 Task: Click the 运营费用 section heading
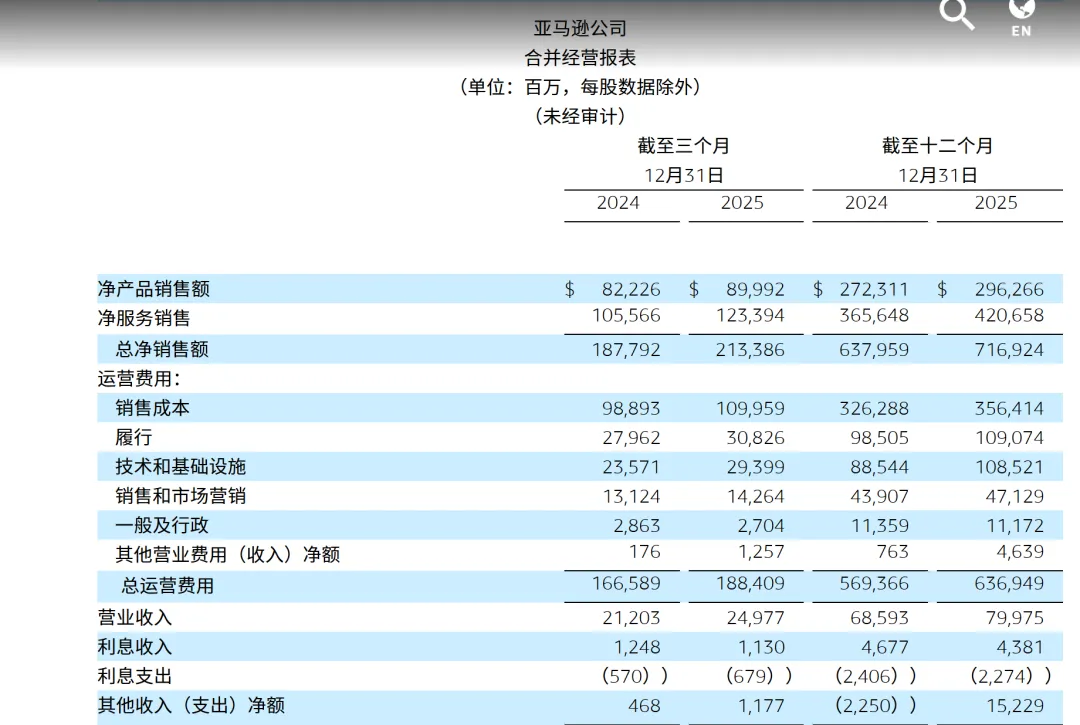point(138,378)
